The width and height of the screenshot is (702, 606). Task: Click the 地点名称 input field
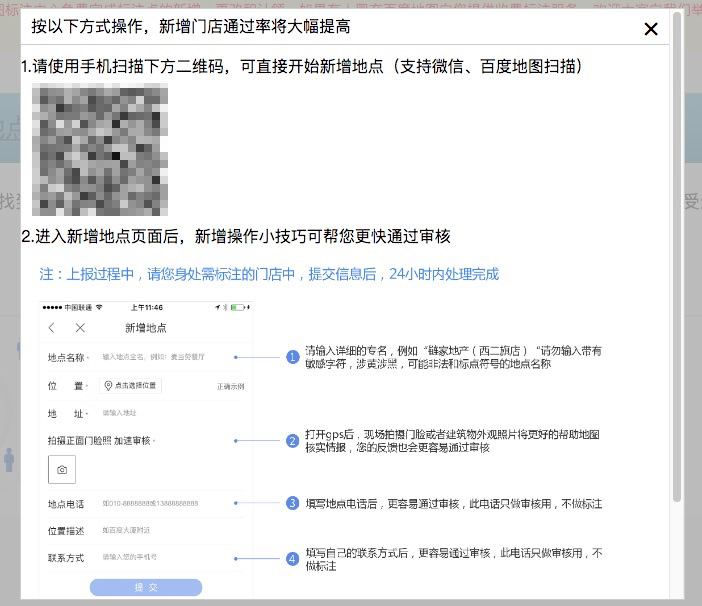[x=154, y=357]
